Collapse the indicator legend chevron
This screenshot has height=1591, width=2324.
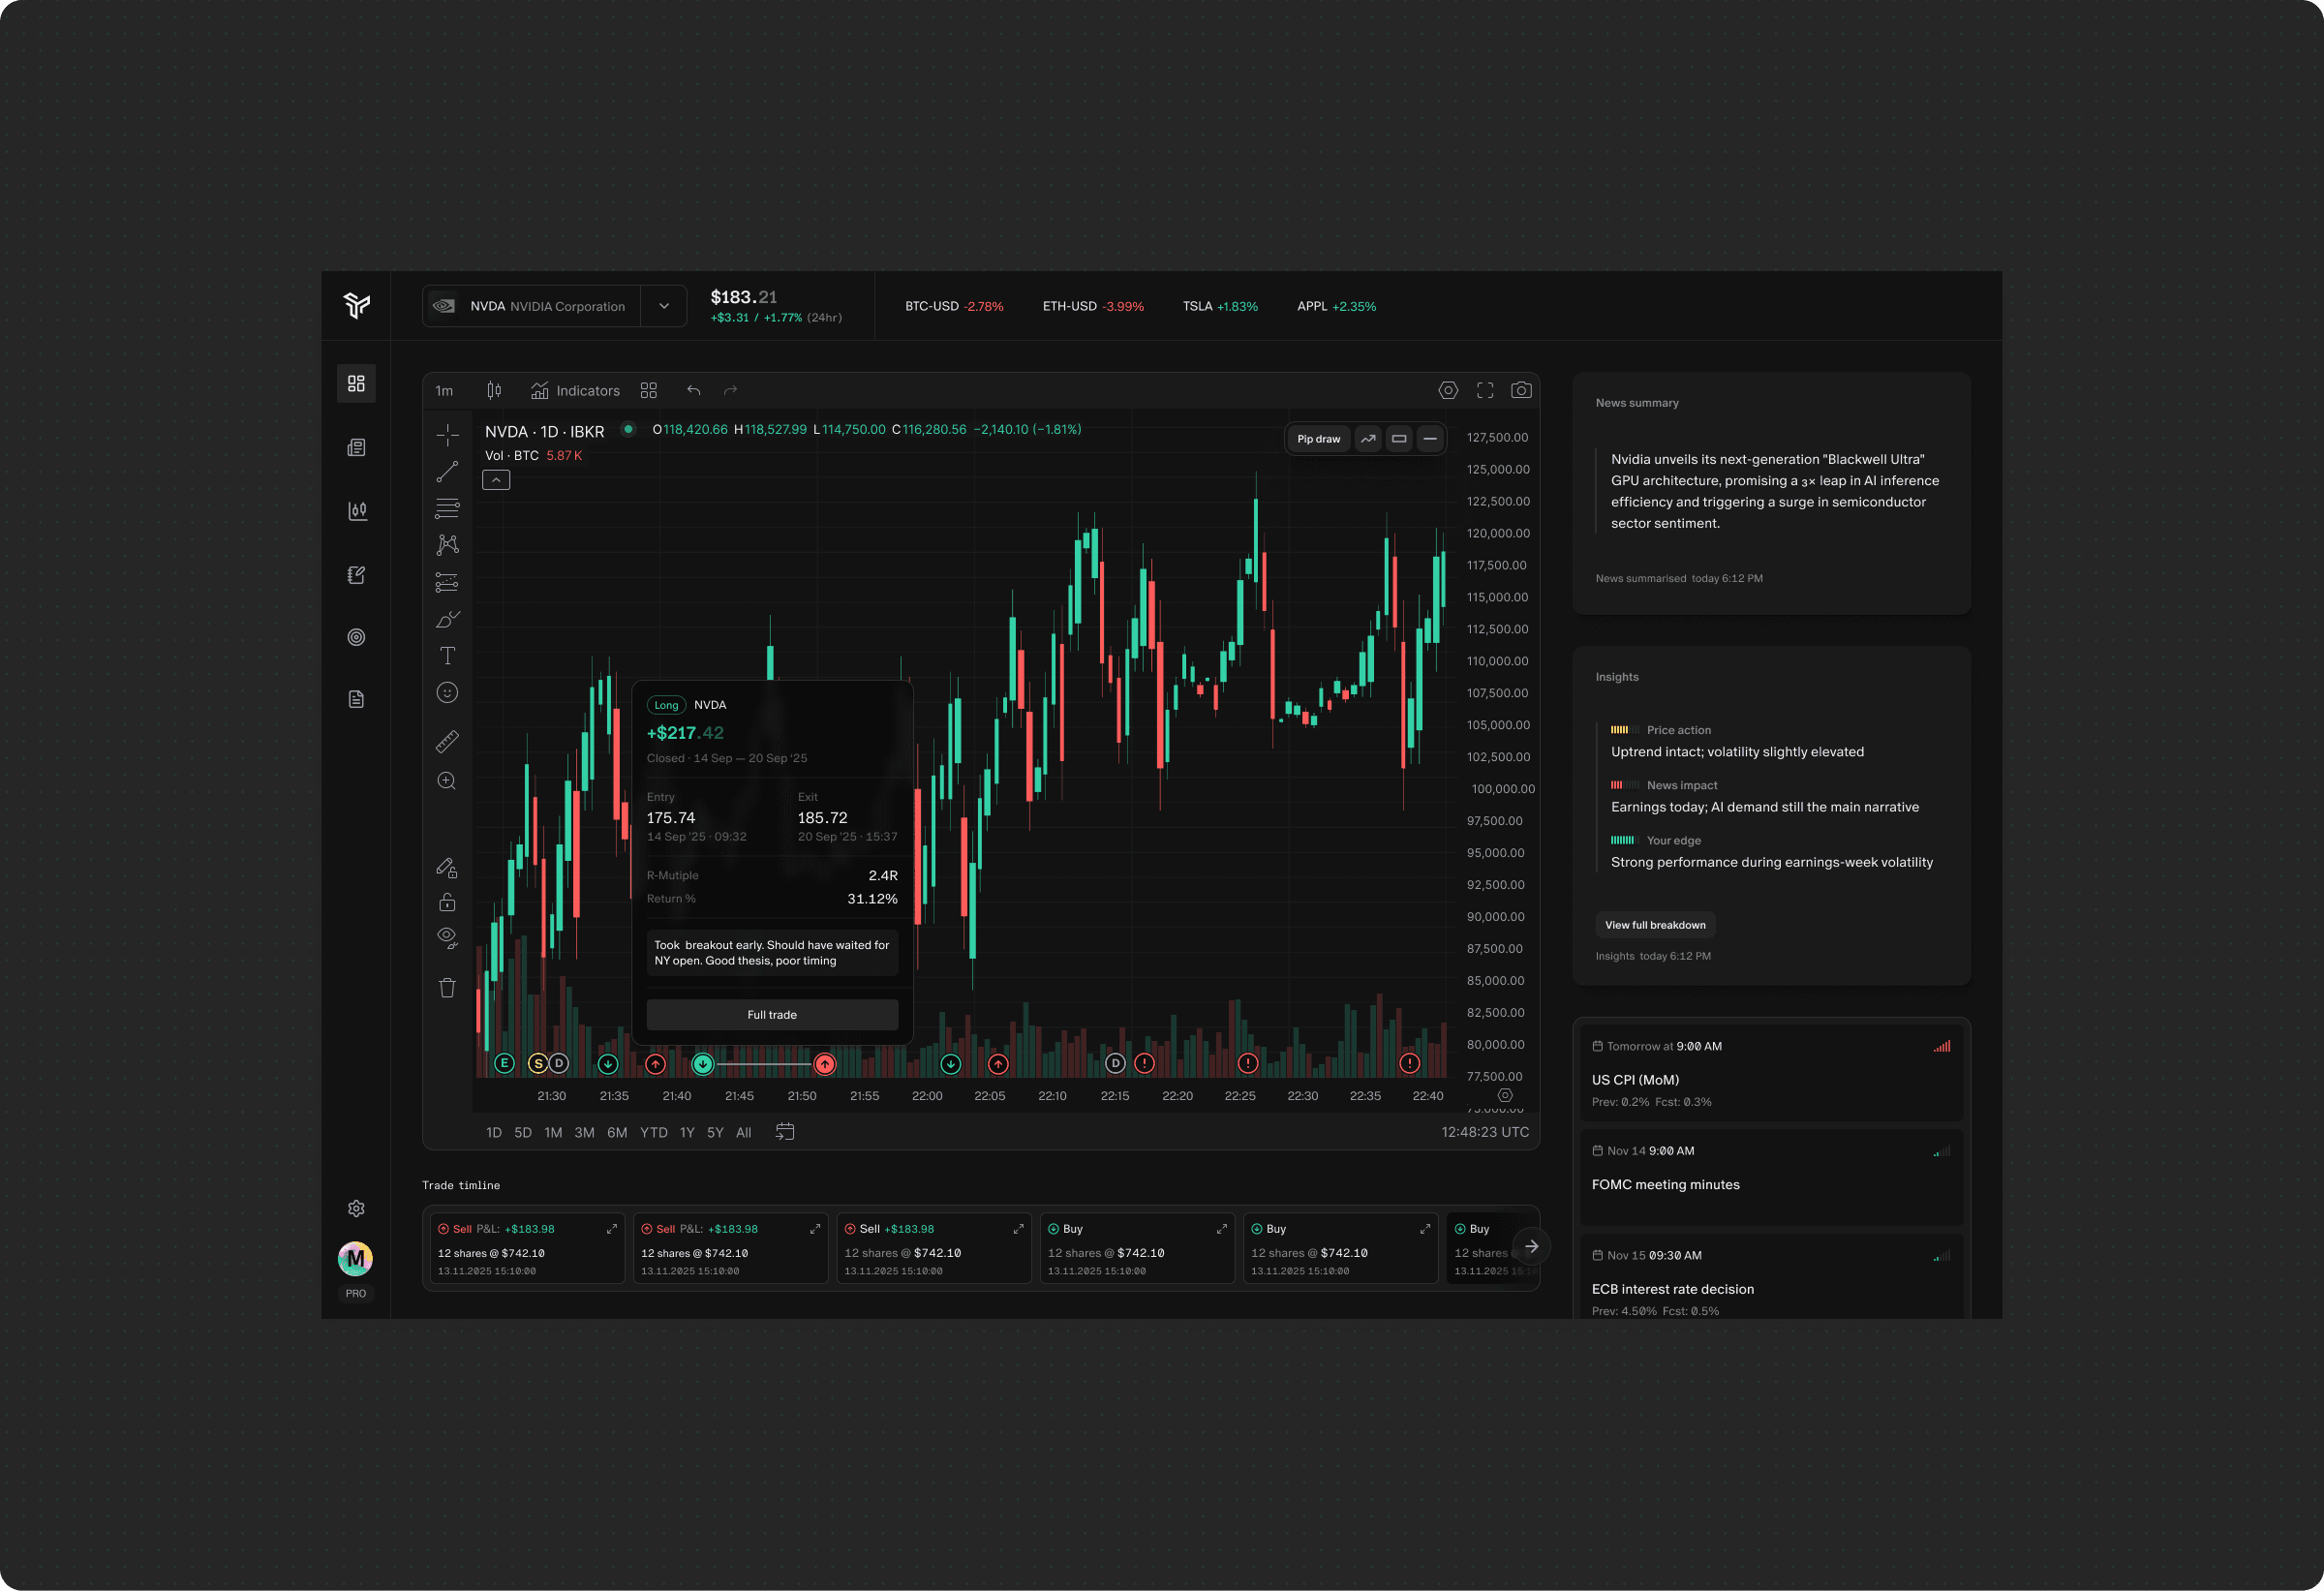click(x=496, y=480)
